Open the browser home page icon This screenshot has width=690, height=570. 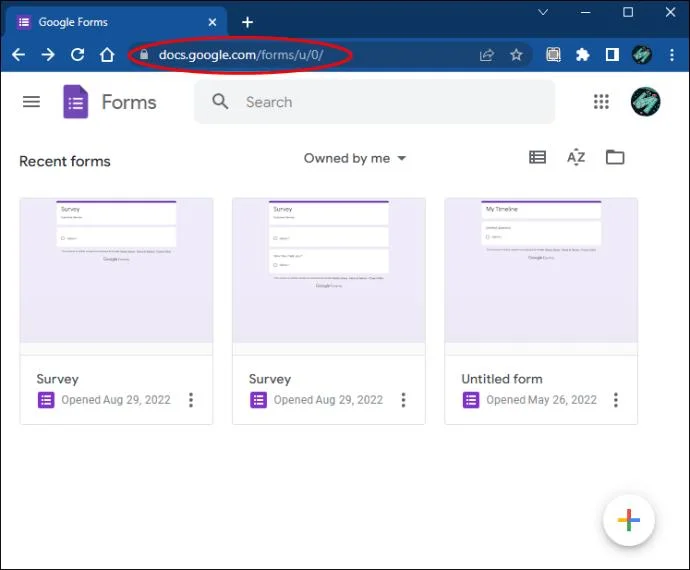point(107,55)
